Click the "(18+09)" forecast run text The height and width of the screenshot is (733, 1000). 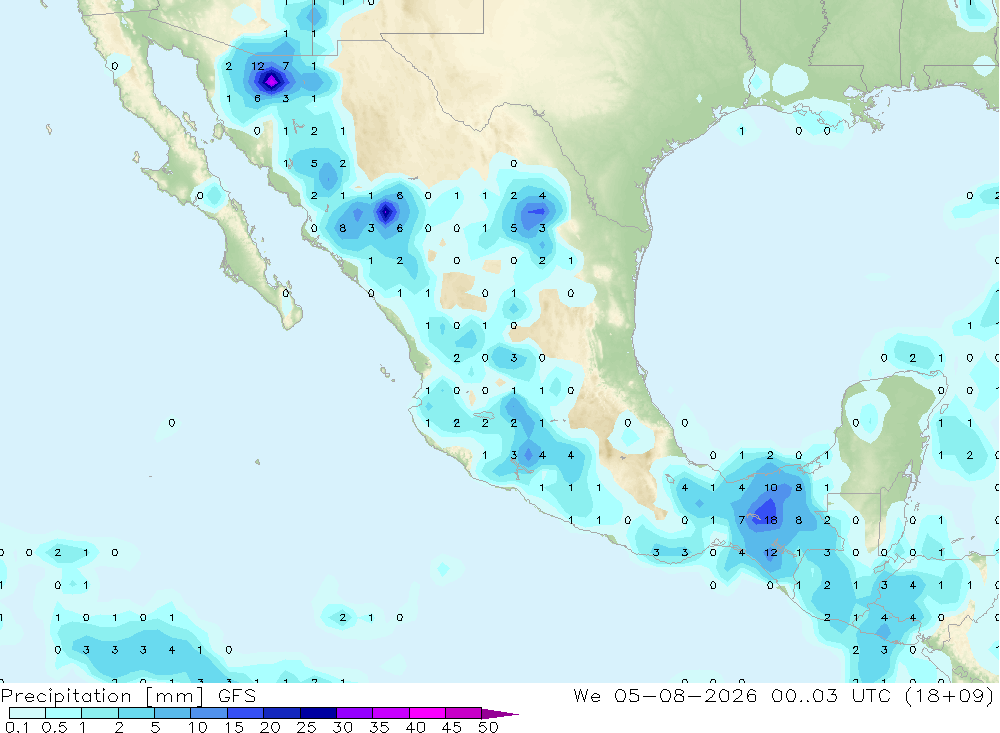(x=950, y=695)
